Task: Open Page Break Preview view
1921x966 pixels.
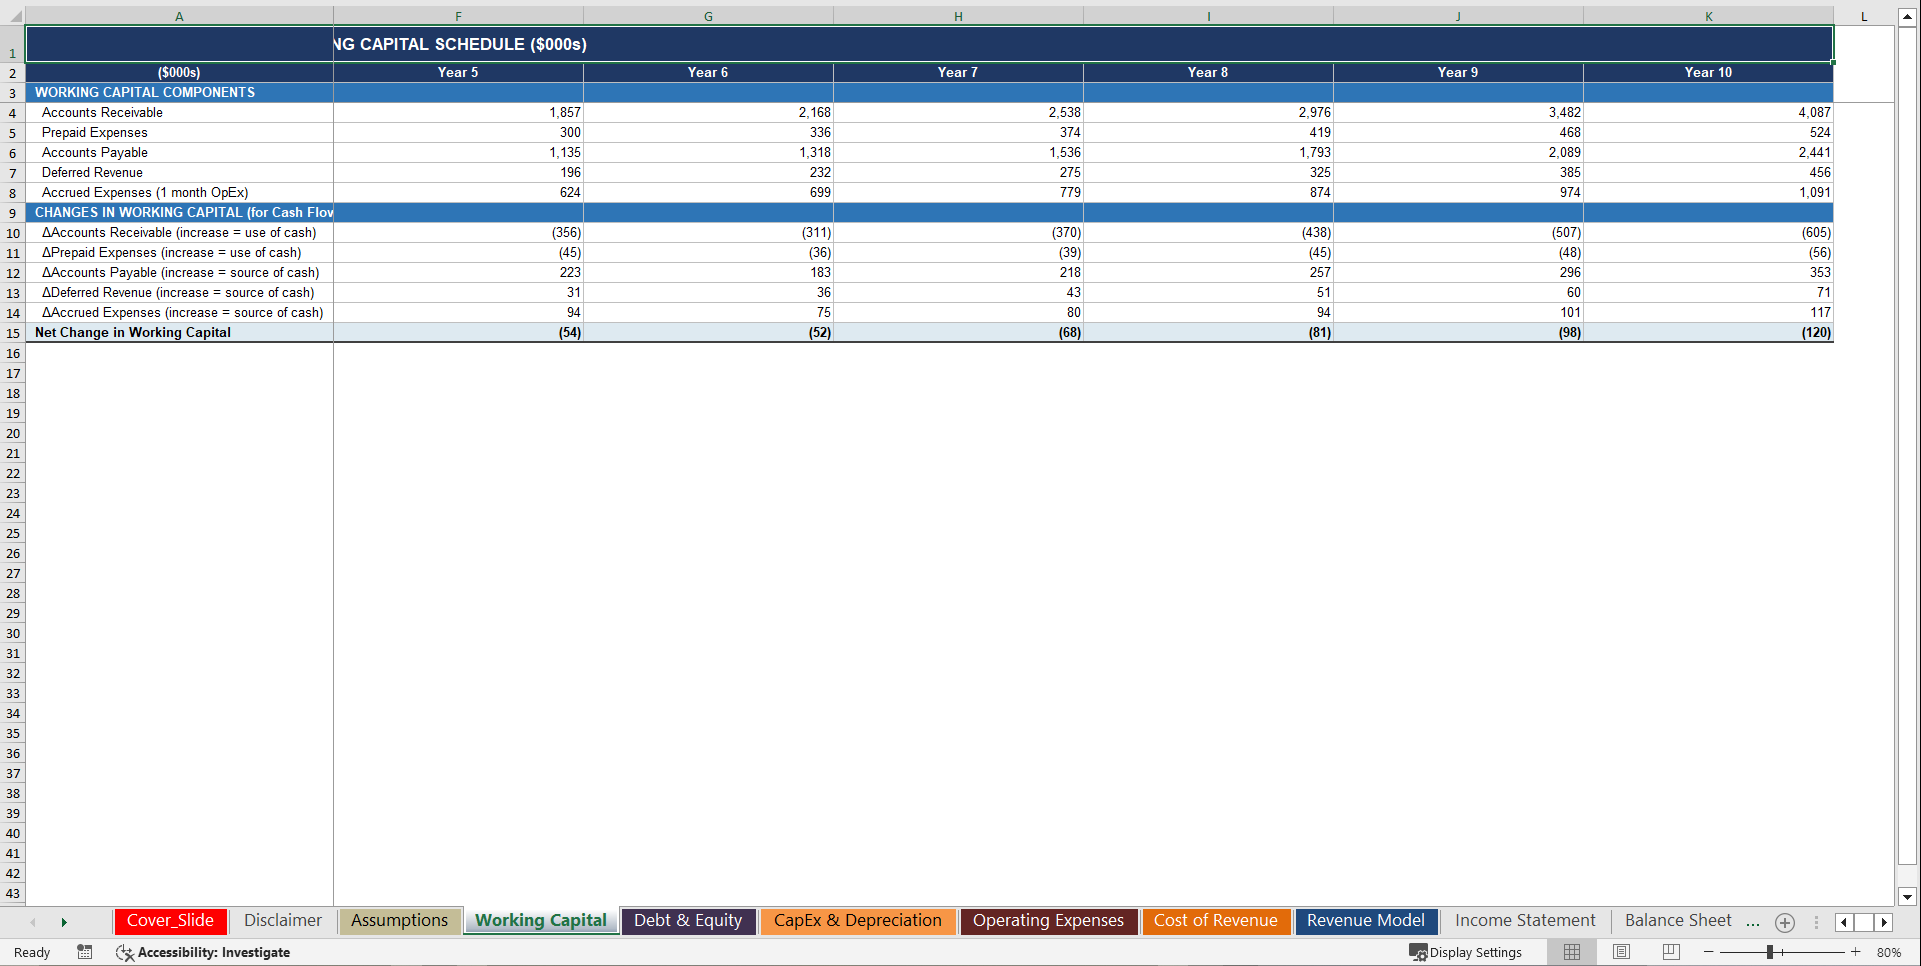Action: point(1671,952)
